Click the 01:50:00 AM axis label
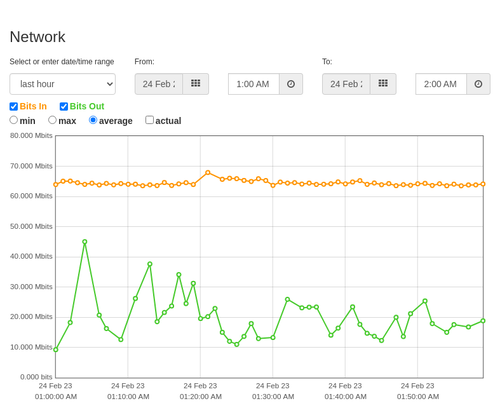The width and height of the screenshot is (500, 403). (418, 397)
